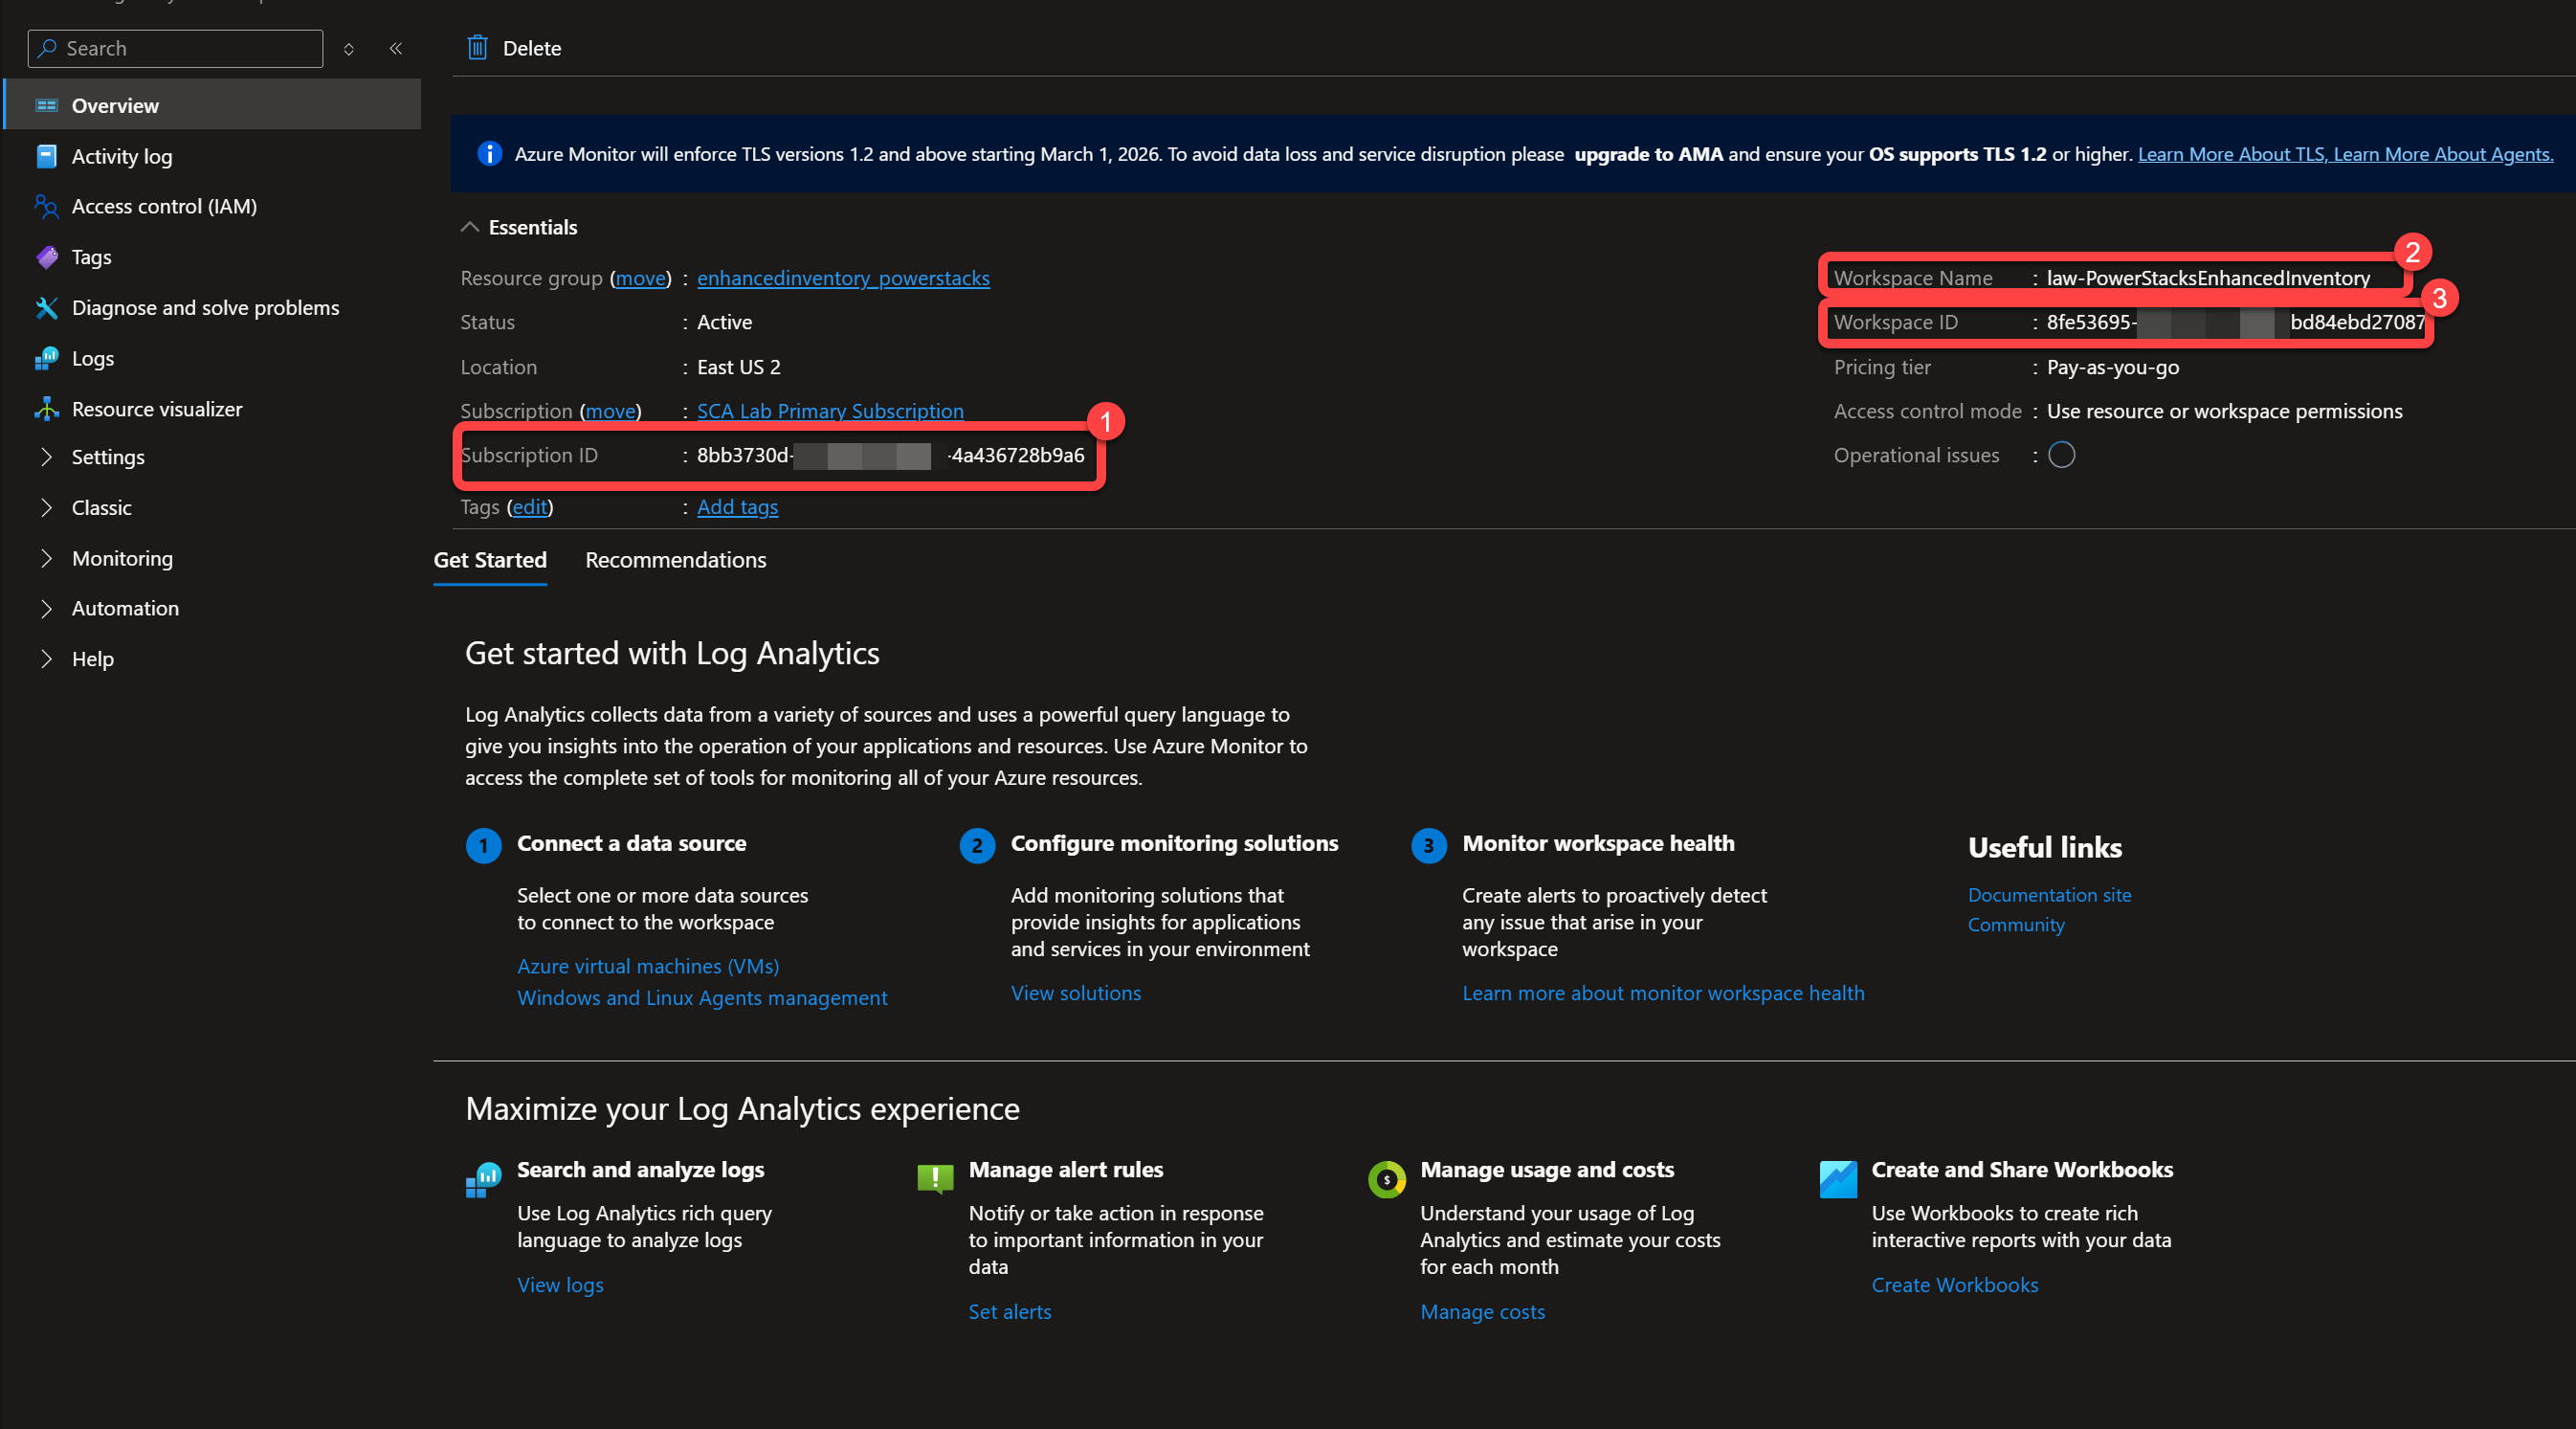Switch to the Recommendations tab
This screenshot has height=1429, width=2576.
(x=676, y=560)
